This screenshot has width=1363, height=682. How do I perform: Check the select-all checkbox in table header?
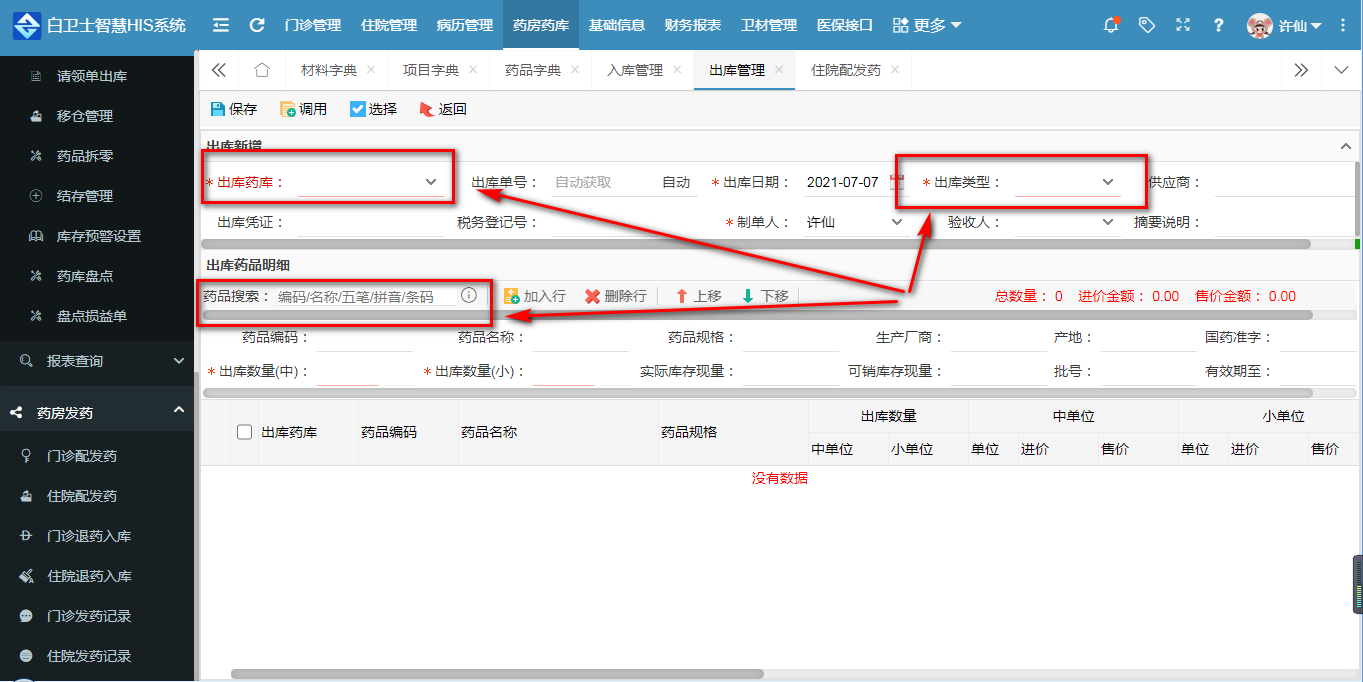tap(244, 432)
